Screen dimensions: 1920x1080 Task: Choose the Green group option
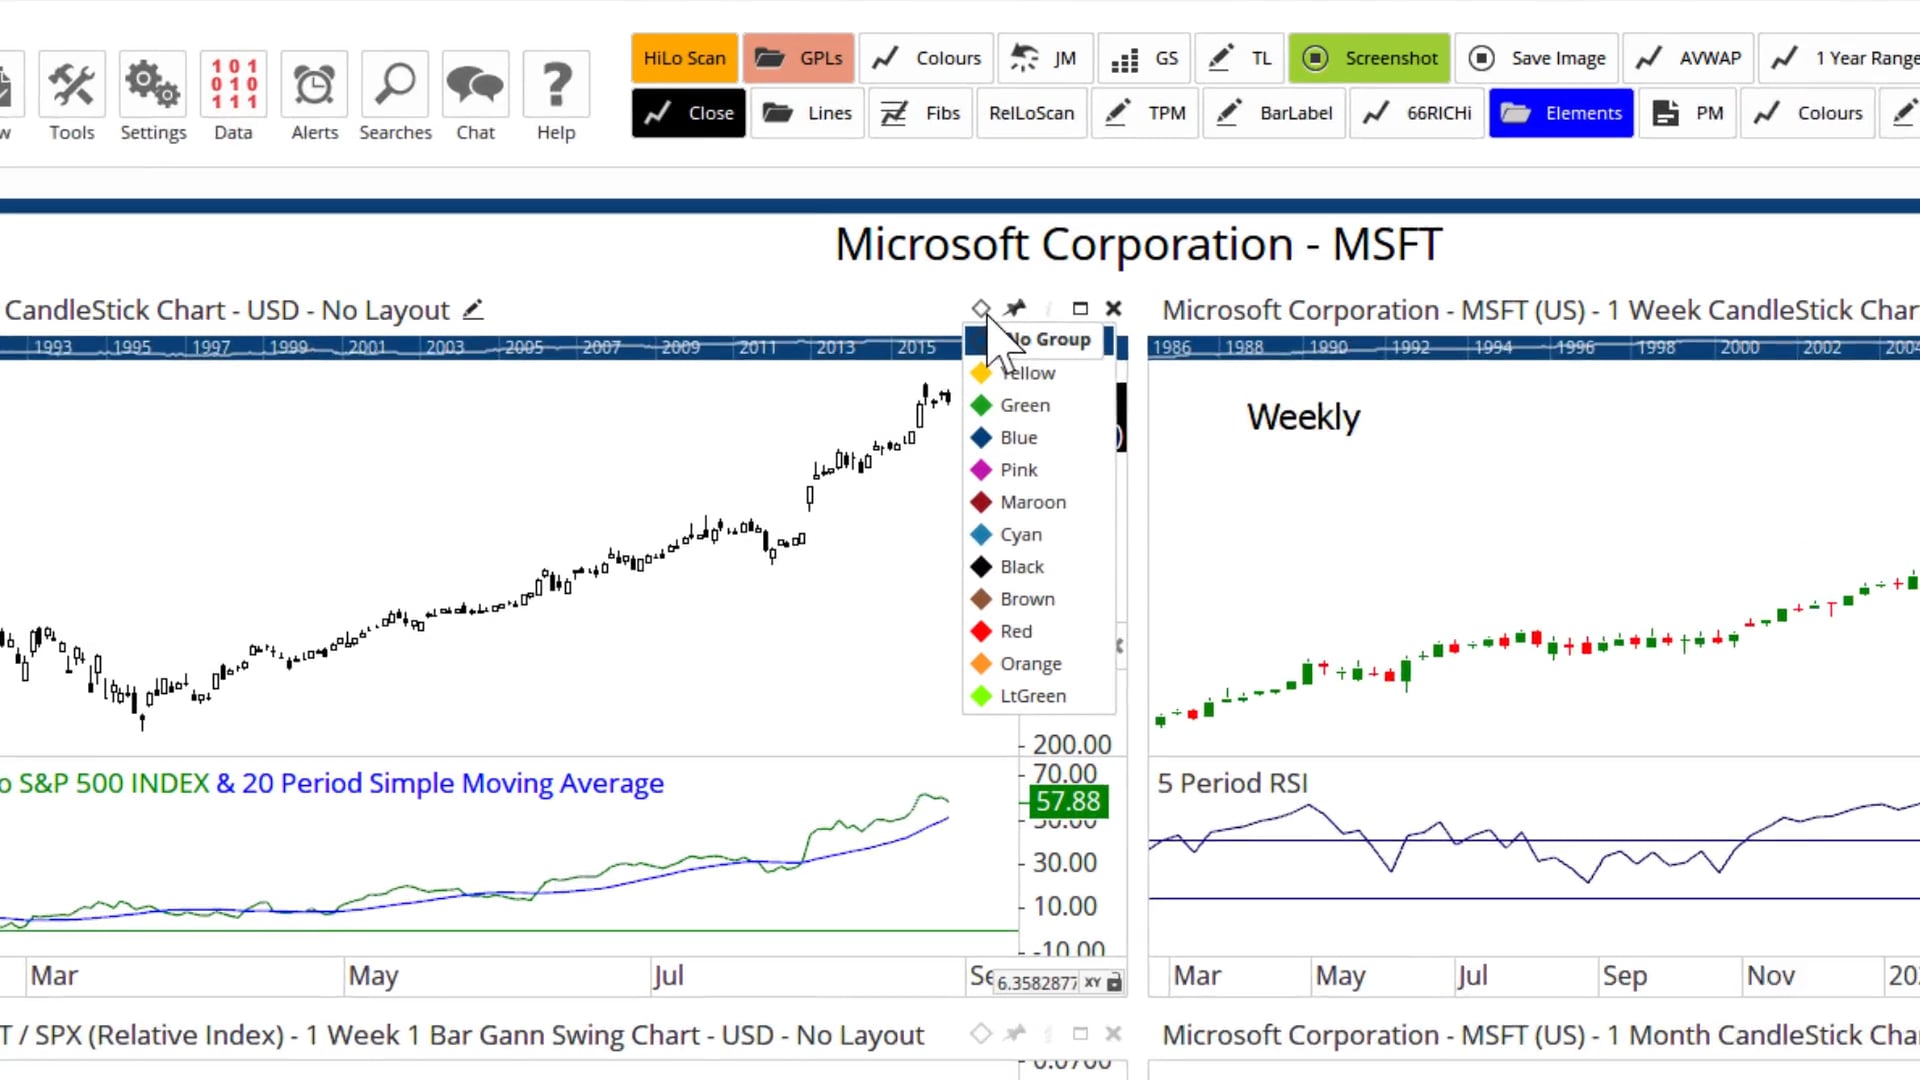[1039, 405]
